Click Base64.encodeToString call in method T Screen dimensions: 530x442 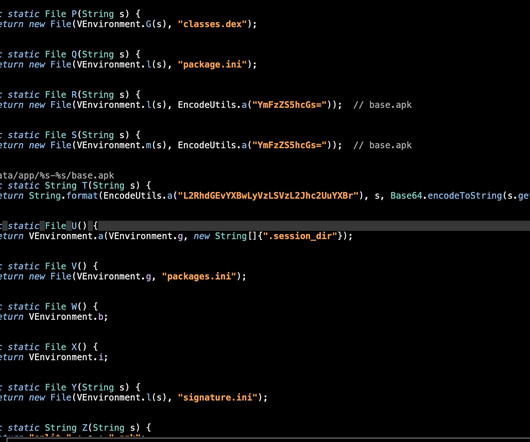tap(446, 196)
